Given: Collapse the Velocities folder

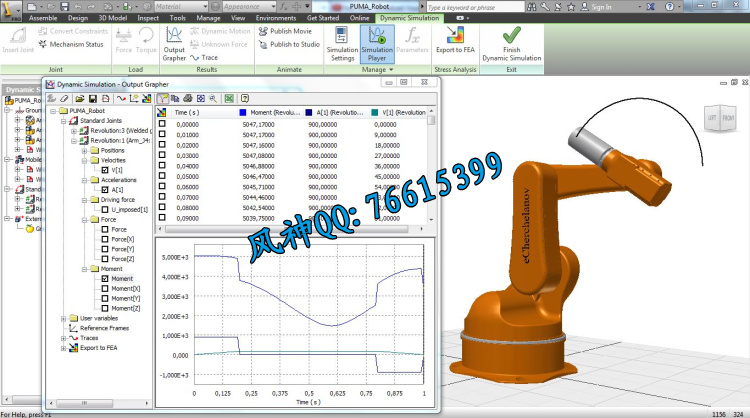Looking at the screenshot, I should coord(84,160).
